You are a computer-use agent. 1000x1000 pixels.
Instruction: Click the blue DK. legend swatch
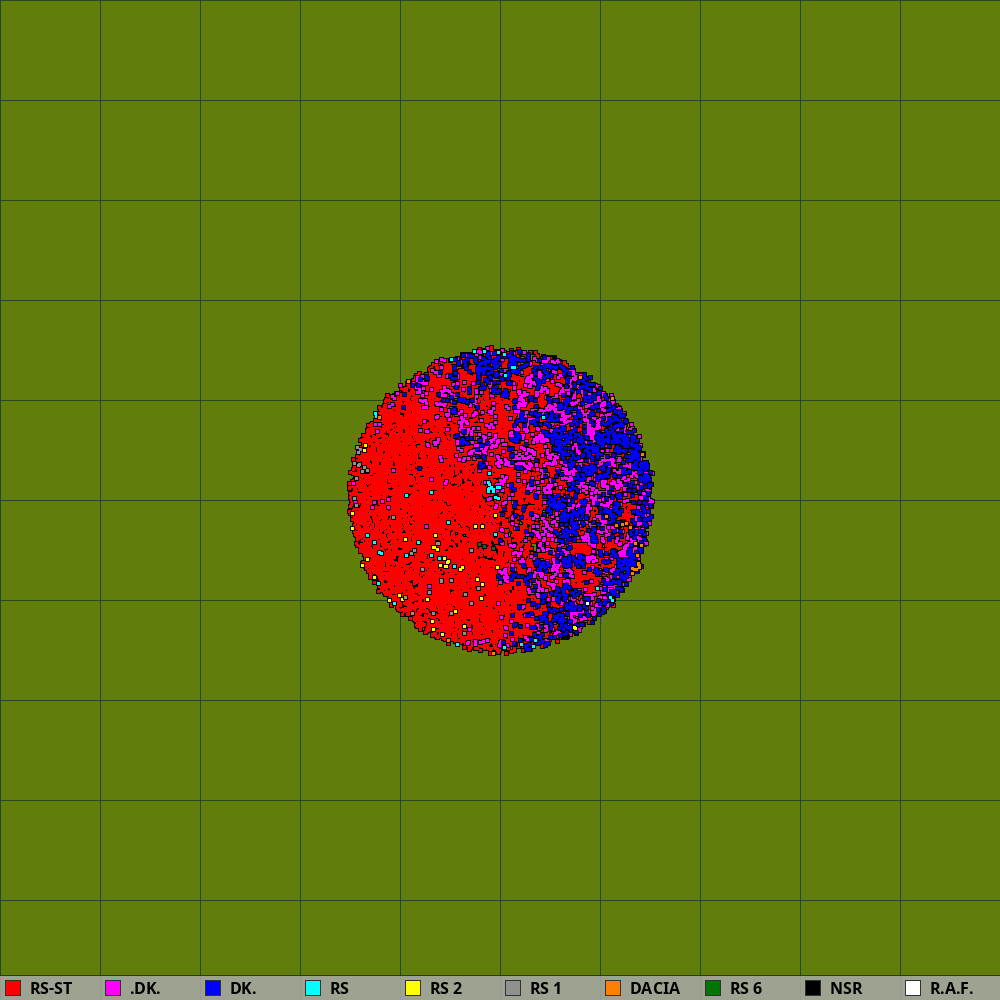[213, 988]
